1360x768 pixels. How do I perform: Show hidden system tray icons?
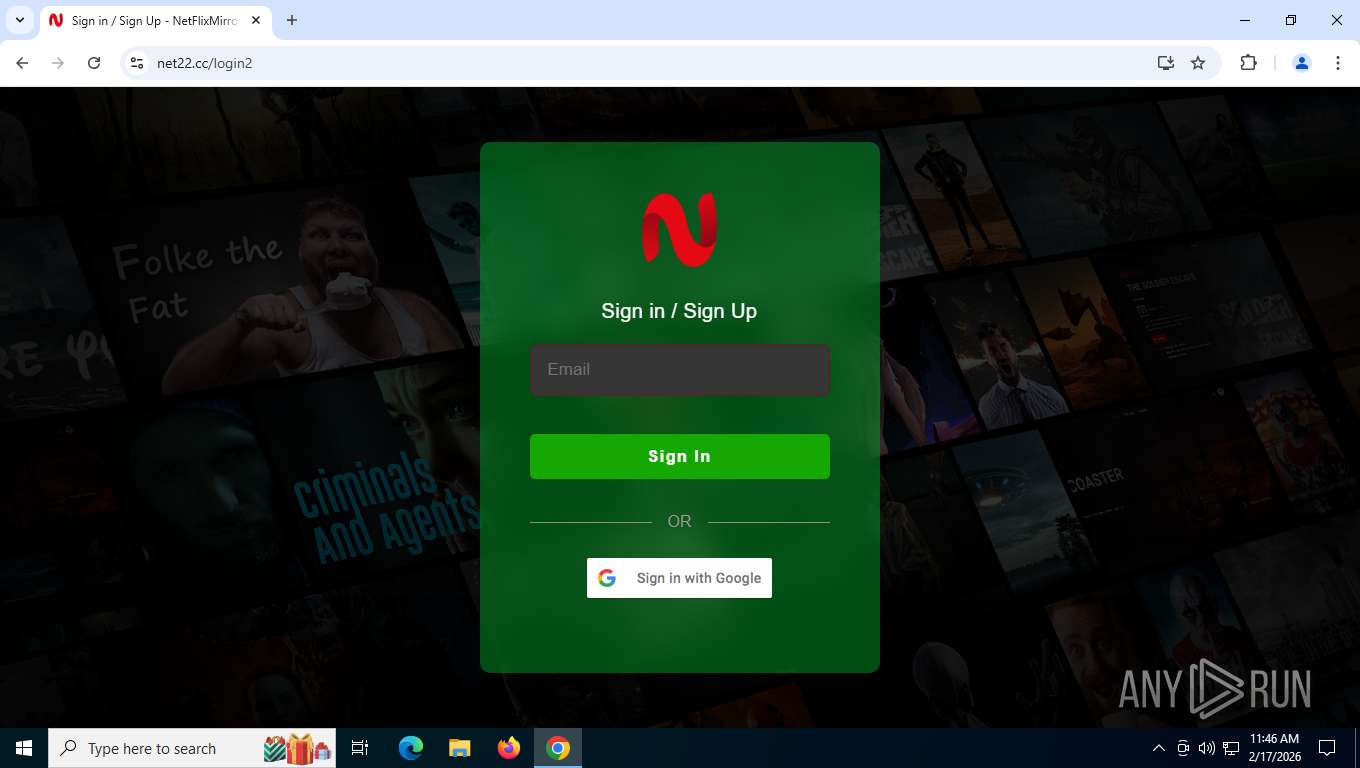1159,748
